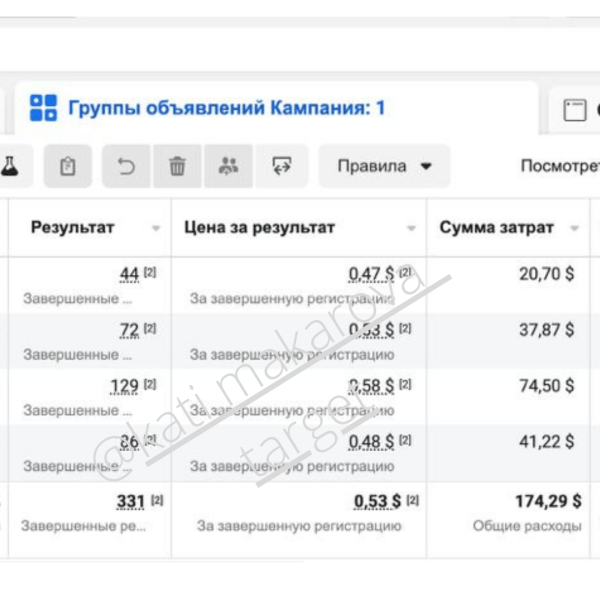Click the audience people icon
Image resolution: width=600 pixels, height=600 pixels.
(x=228, y=166)
